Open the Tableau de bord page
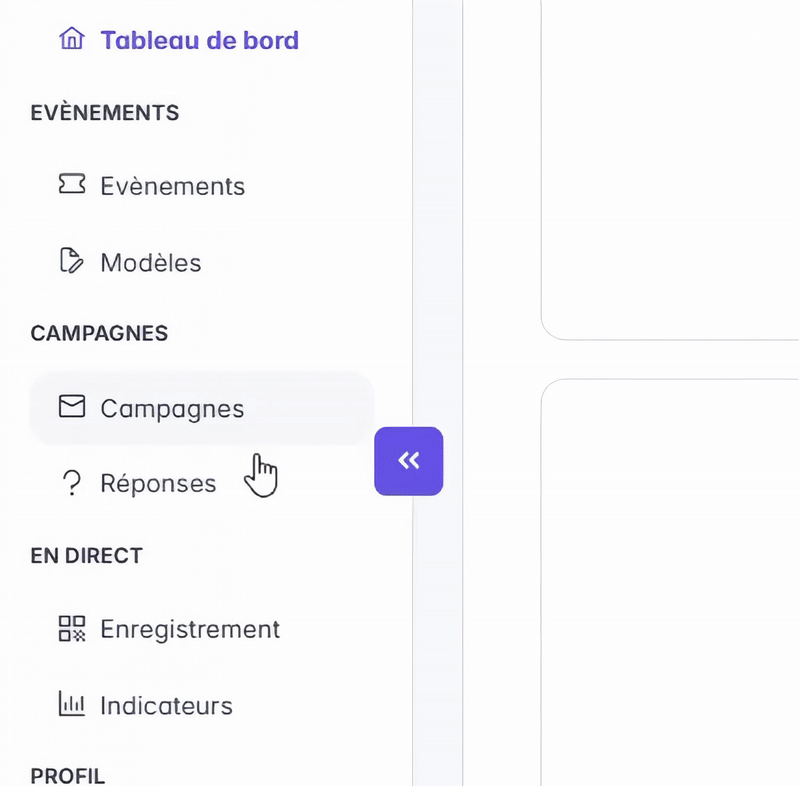Image resolution: width=800 pixels, height=786 pixels. [199, 41]
